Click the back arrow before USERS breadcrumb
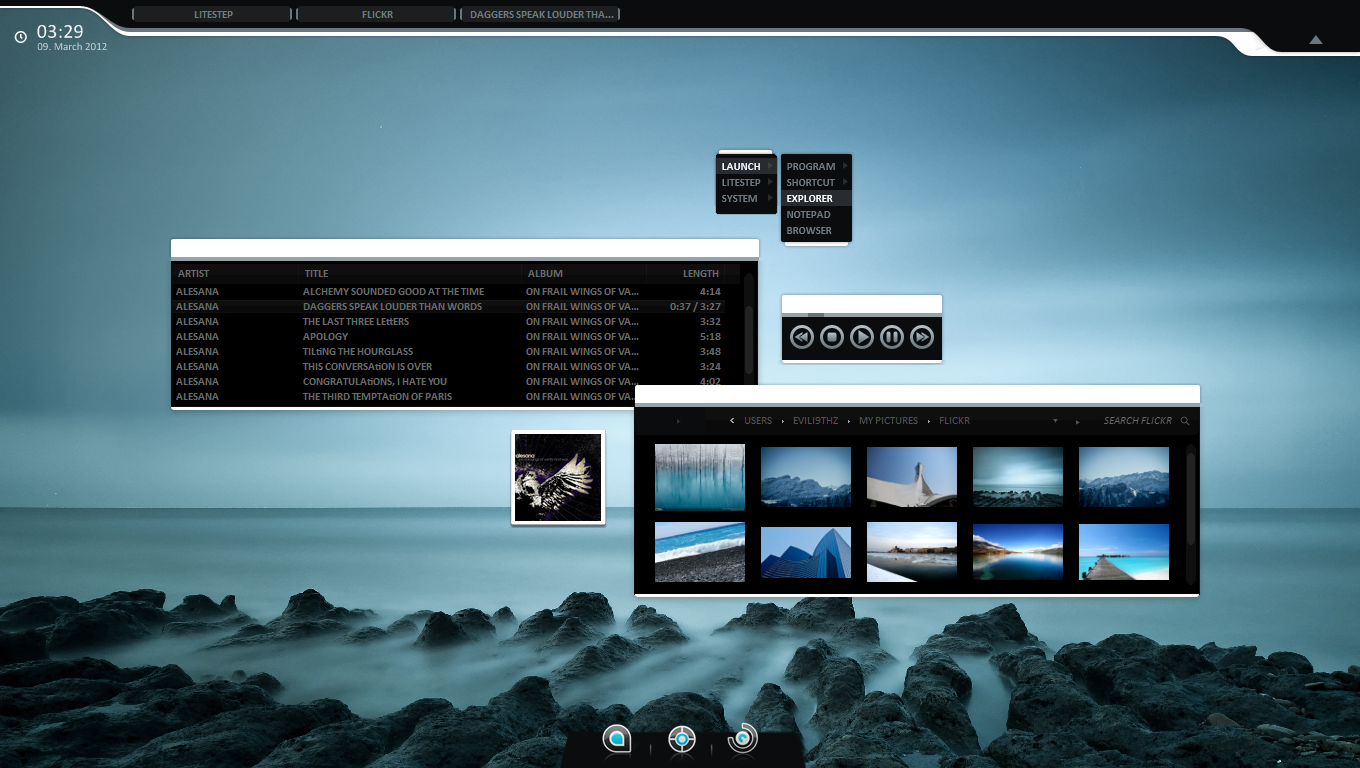This screenshot has width=1360, height=768. click(x=732, y=421)
